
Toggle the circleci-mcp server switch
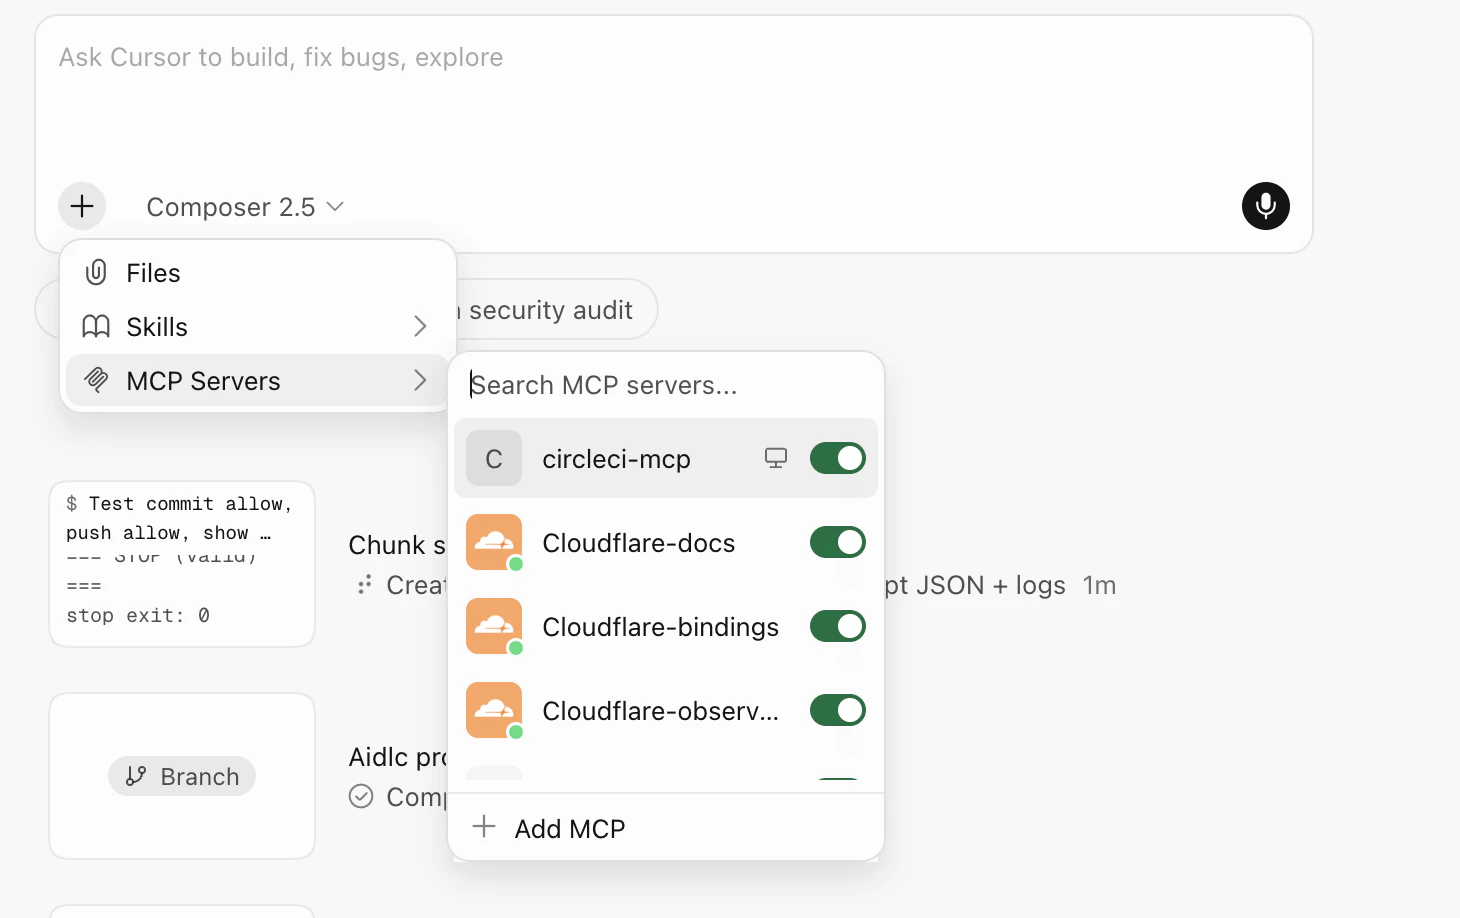tap(838, 458)
